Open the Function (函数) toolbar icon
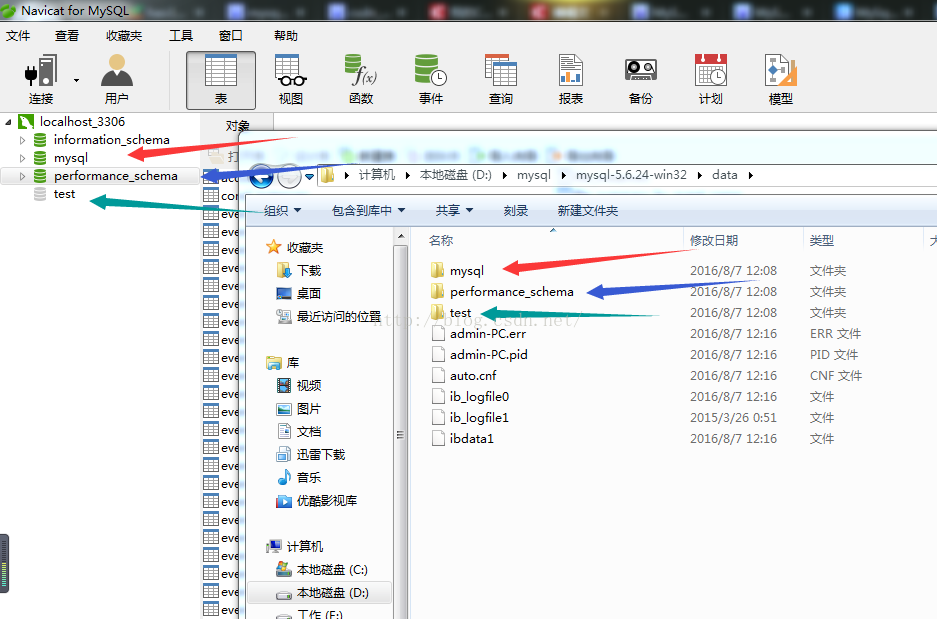Image resolution: width=937 pixels, height=619 pixels. tap(361, 79)
